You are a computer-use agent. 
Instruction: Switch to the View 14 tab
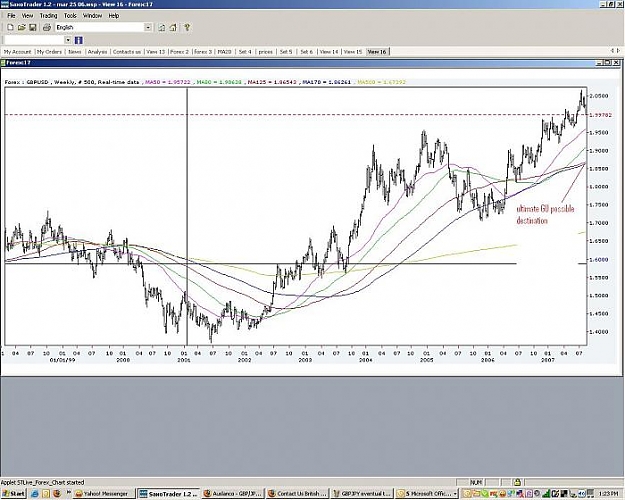click(x=329, y=52)
